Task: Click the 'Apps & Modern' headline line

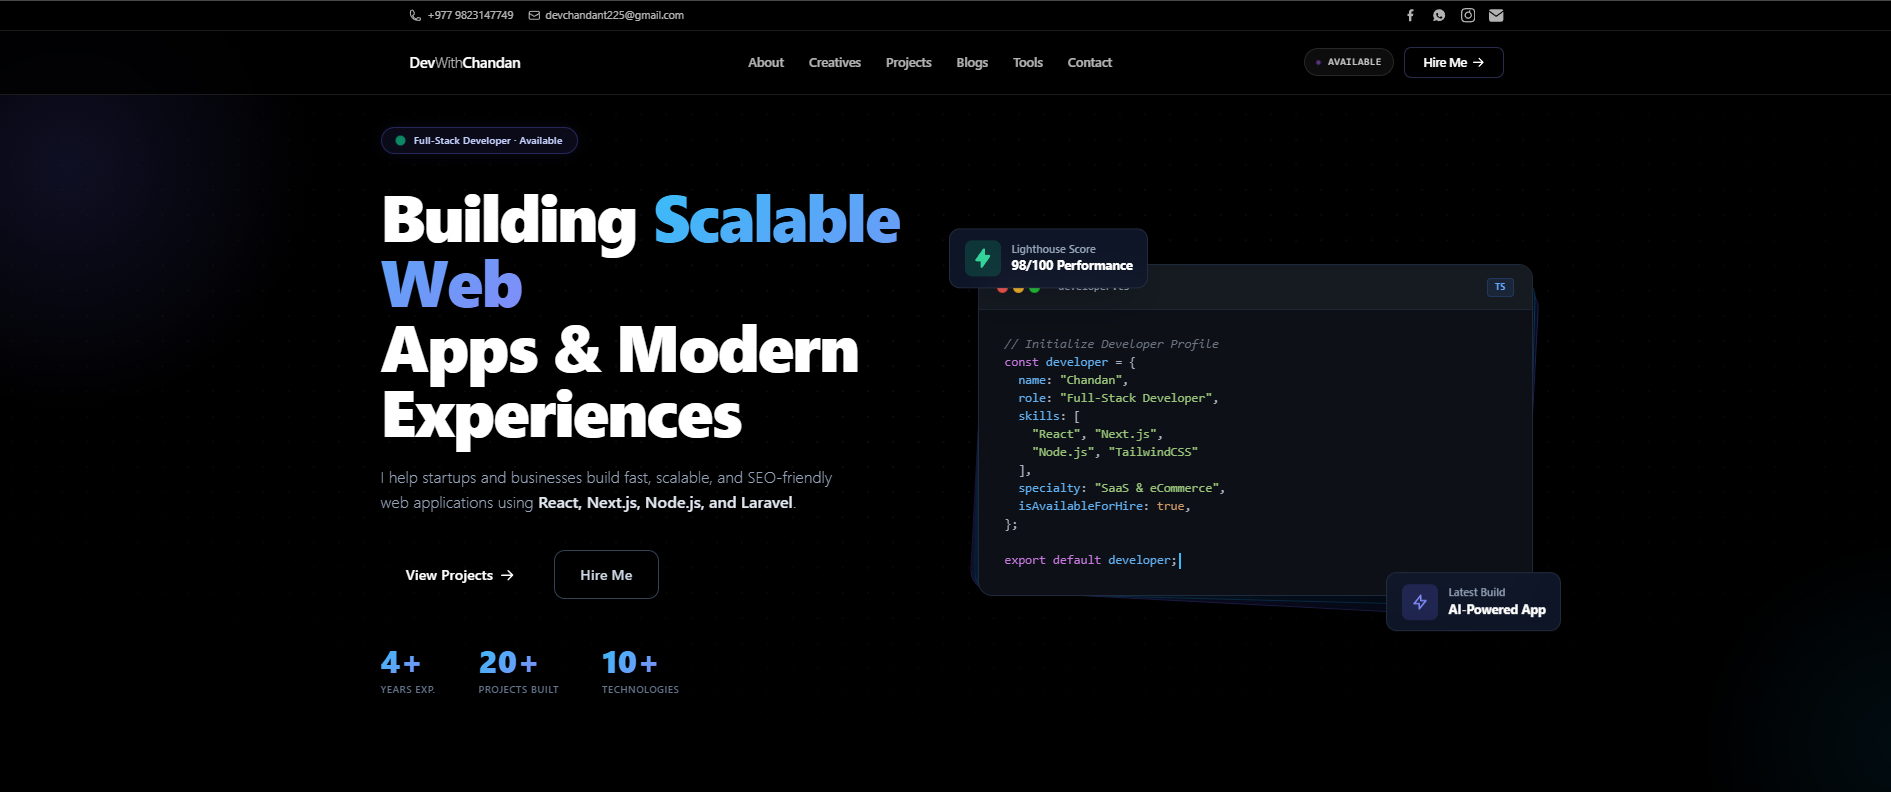Action: [x=620, y=352]
